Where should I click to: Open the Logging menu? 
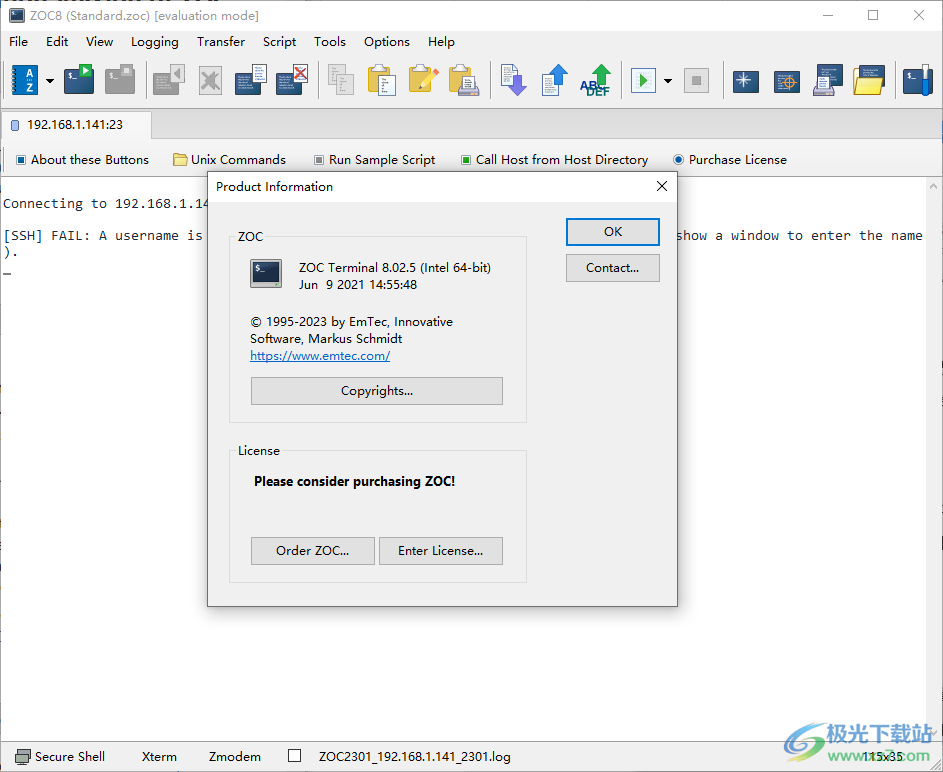click(x=155, y=41)
